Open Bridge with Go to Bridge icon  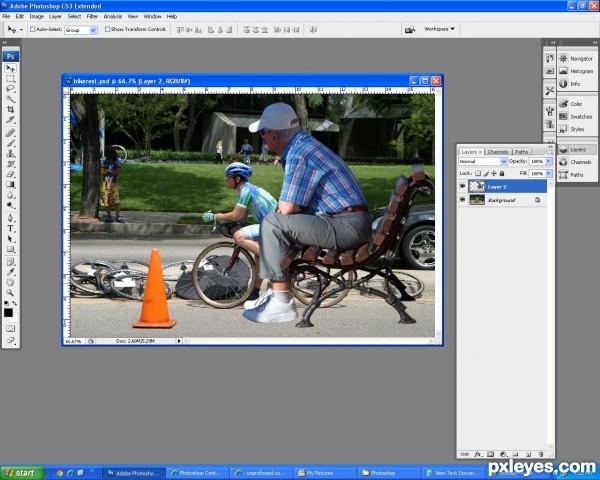pos(410,29)
